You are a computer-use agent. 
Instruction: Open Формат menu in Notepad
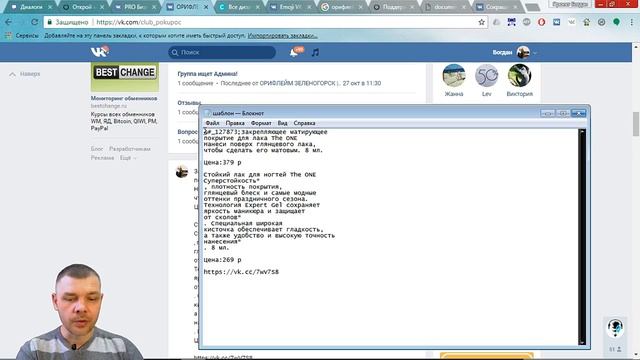(261, 123)
